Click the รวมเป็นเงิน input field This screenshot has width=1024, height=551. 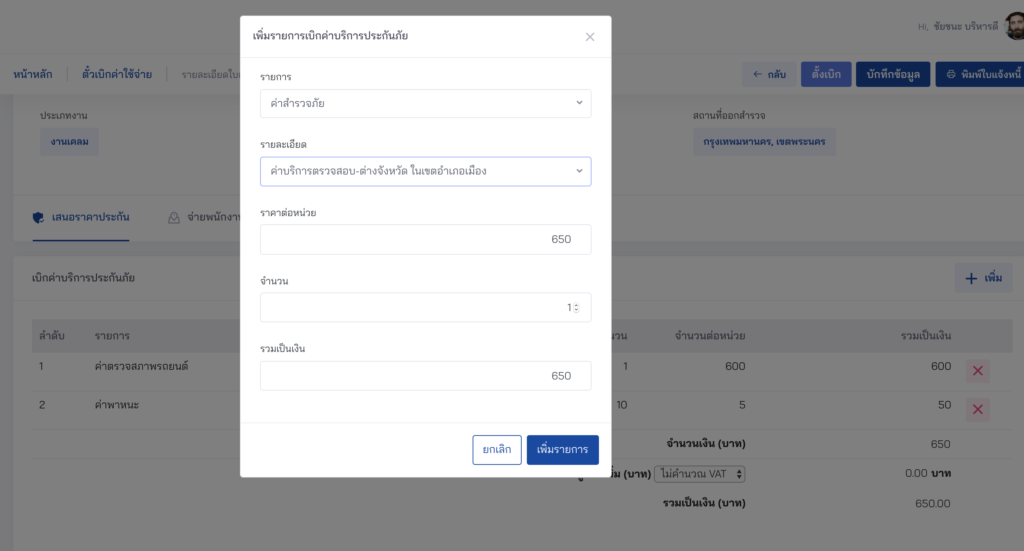425,376
